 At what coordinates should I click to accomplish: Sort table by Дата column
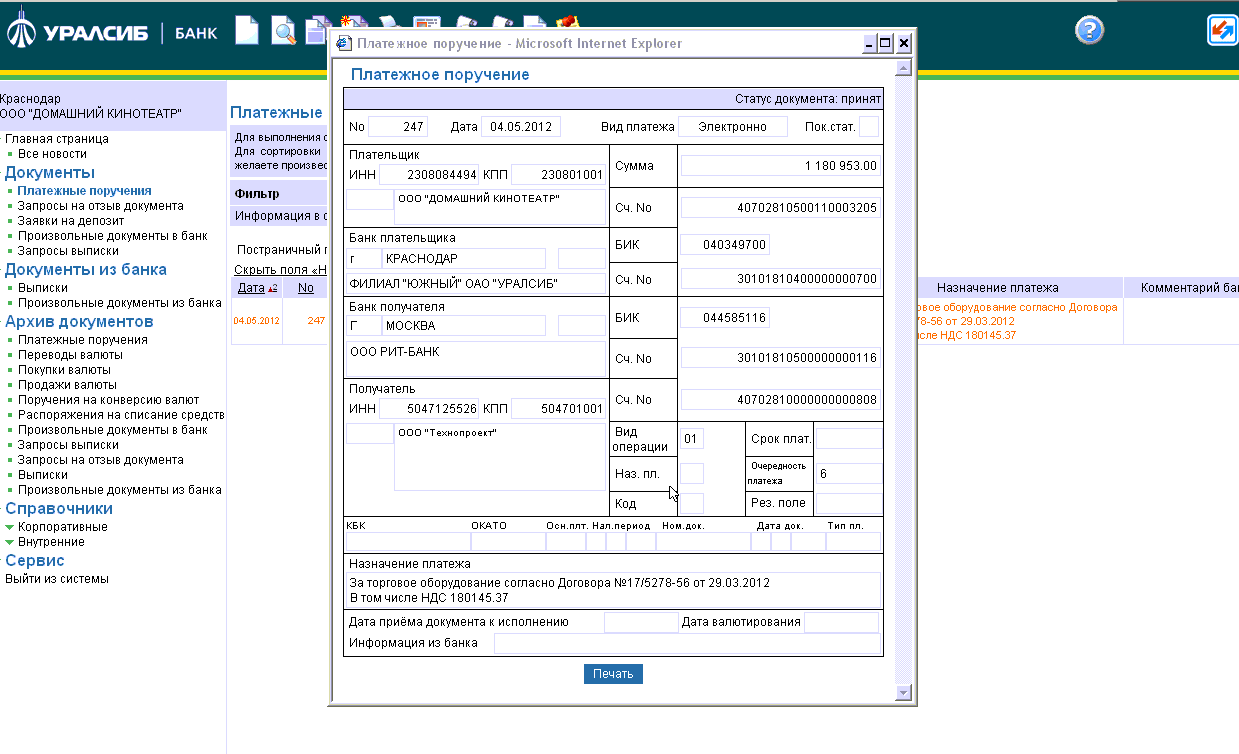pos(251,288)
